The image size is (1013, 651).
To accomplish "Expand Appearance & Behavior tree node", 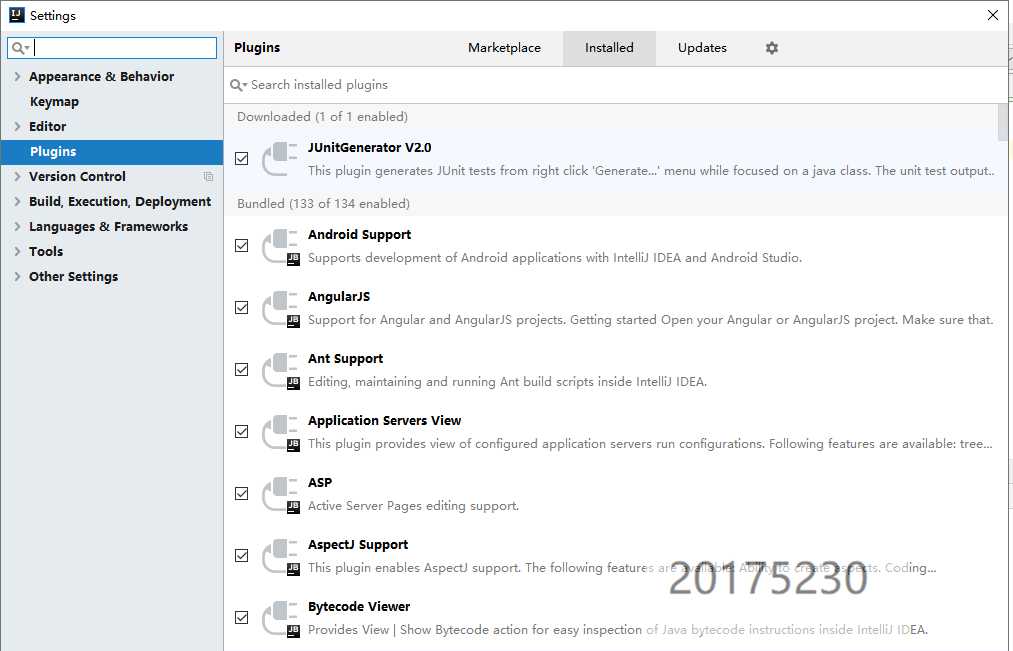I will click(x=17, y=76).
